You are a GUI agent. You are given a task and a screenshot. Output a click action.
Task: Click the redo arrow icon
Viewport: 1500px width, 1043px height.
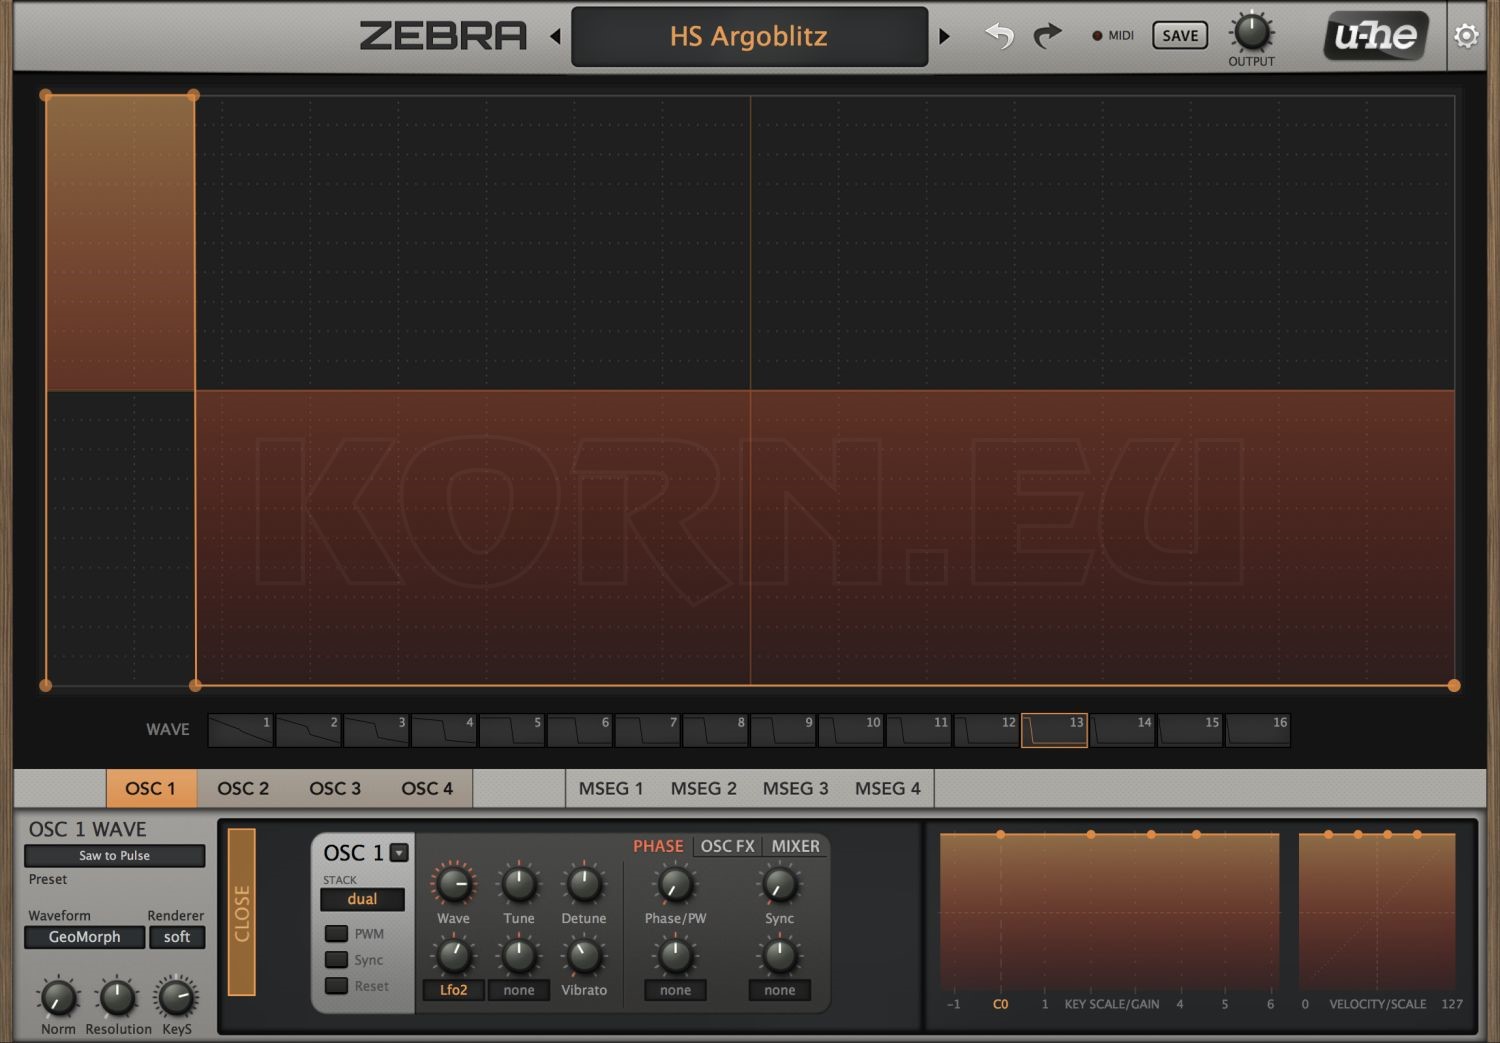[1047, 34]
